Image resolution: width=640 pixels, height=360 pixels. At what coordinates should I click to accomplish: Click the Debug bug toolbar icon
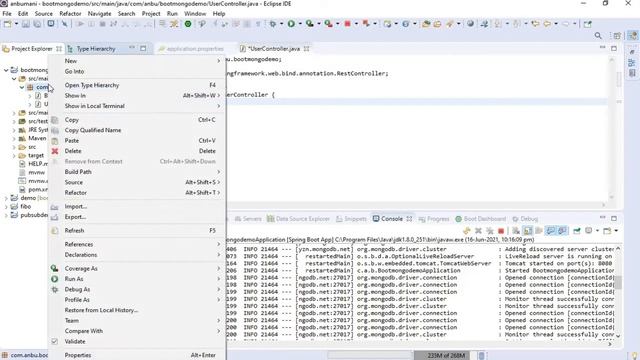point(273,24)
